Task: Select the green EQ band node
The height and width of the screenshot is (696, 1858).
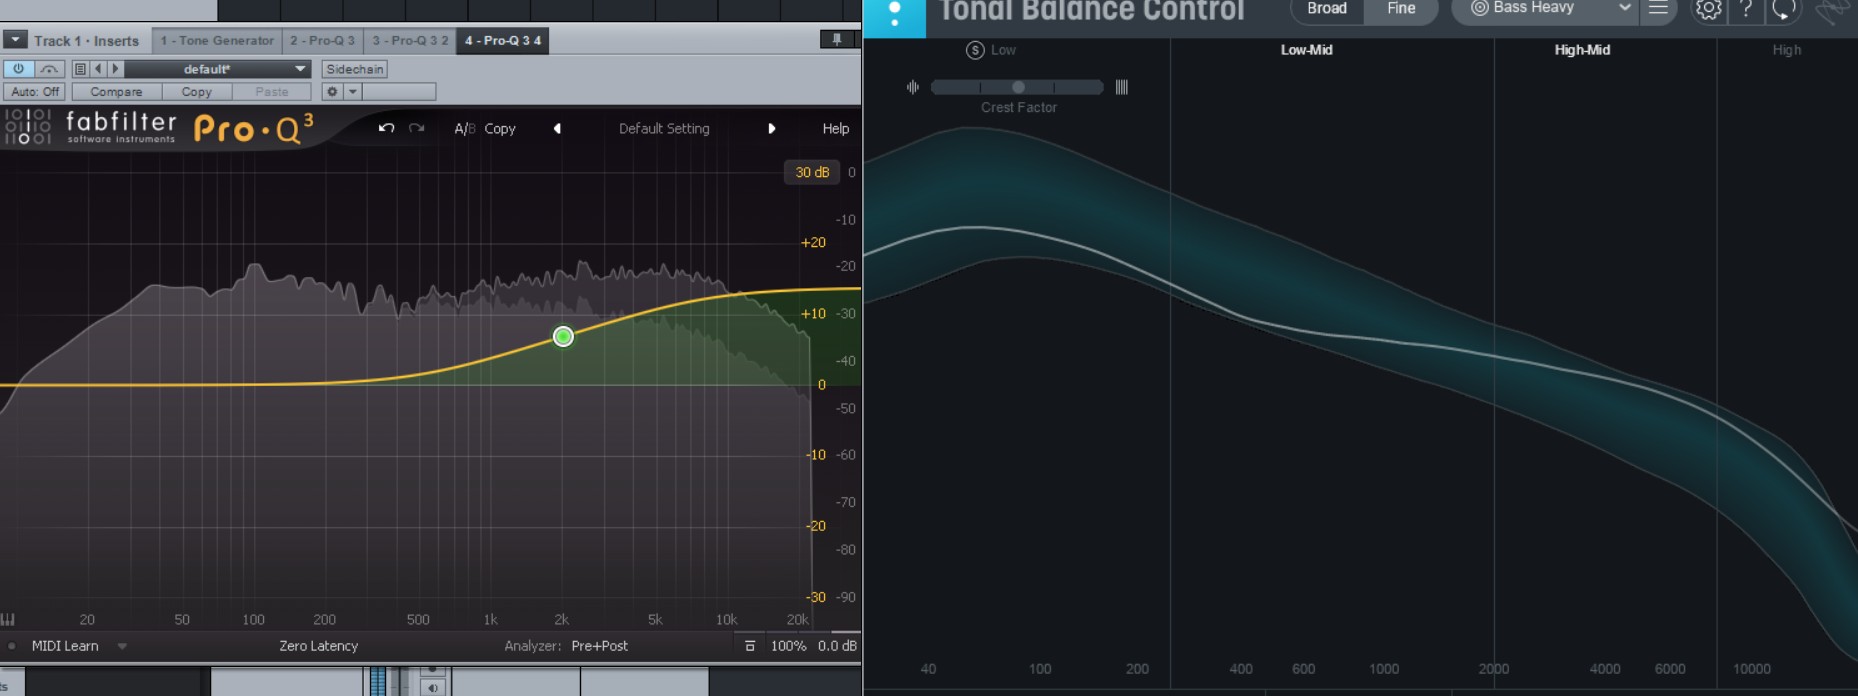Action: pyautogui.click(x=563, y=337)
